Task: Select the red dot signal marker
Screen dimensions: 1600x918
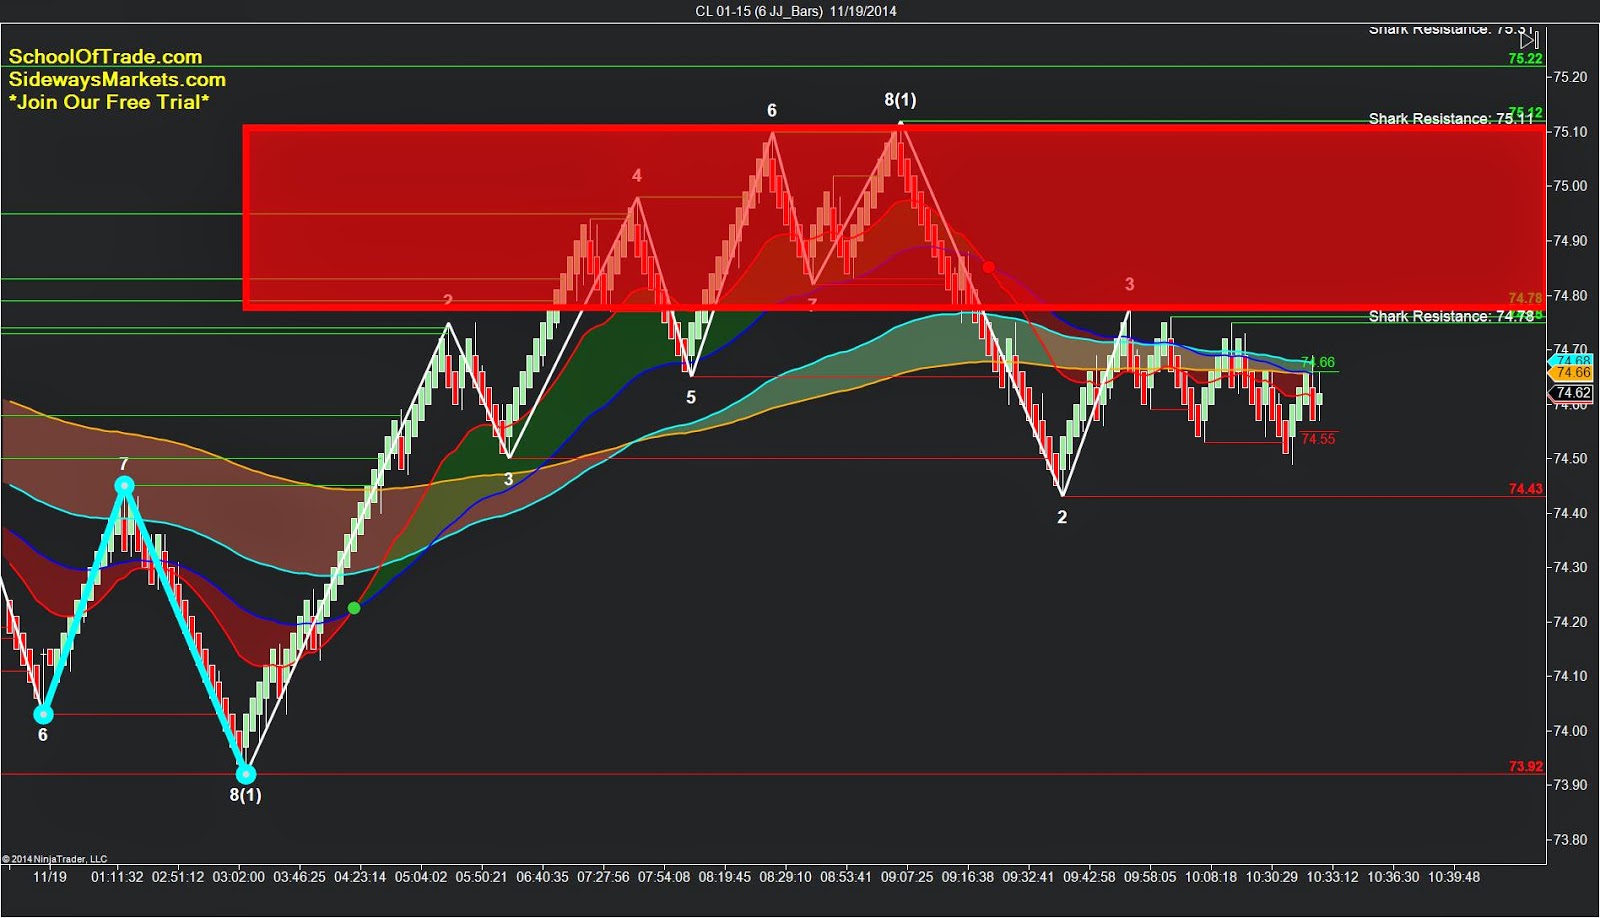Action: [x=989, y=267]
